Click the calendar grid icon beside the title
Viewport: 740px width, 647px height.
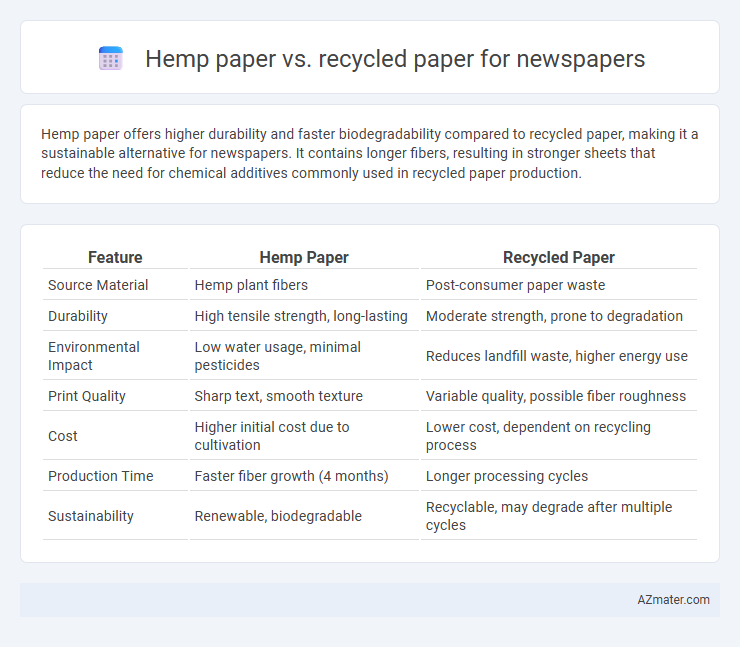(111, 59)
